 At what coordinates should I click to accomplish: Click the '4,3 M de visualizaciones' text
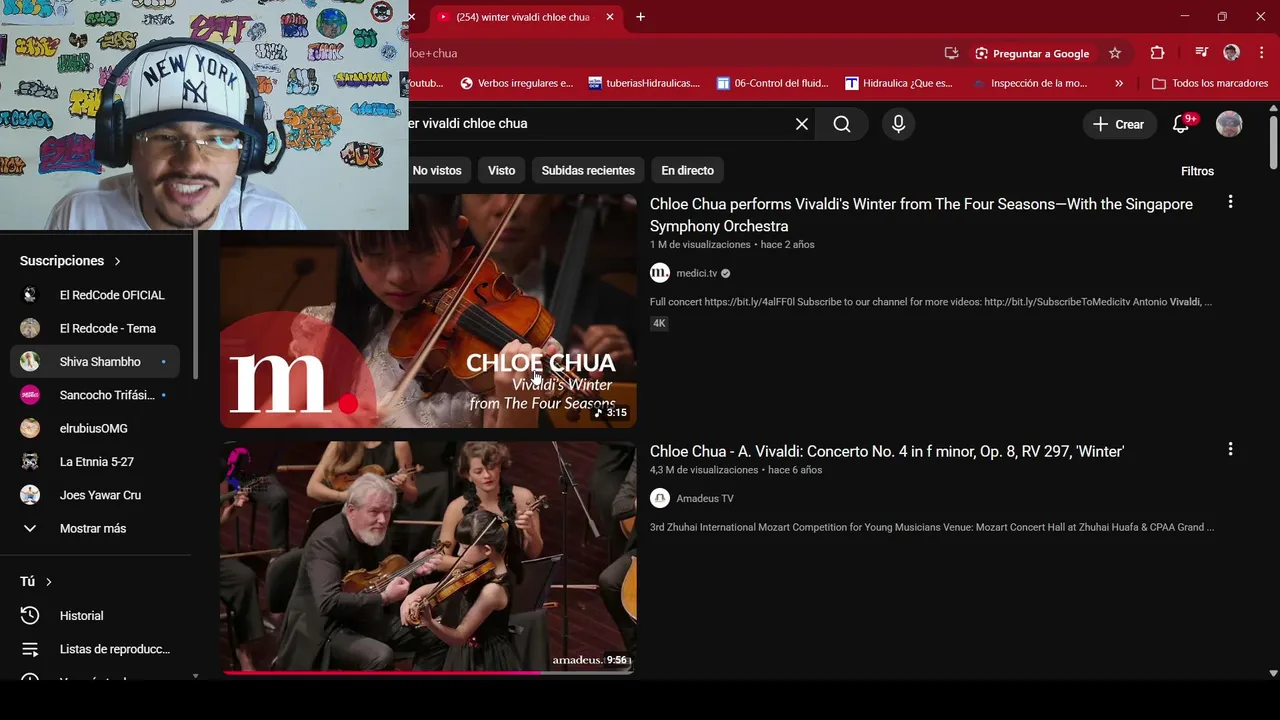coord(704,470)
